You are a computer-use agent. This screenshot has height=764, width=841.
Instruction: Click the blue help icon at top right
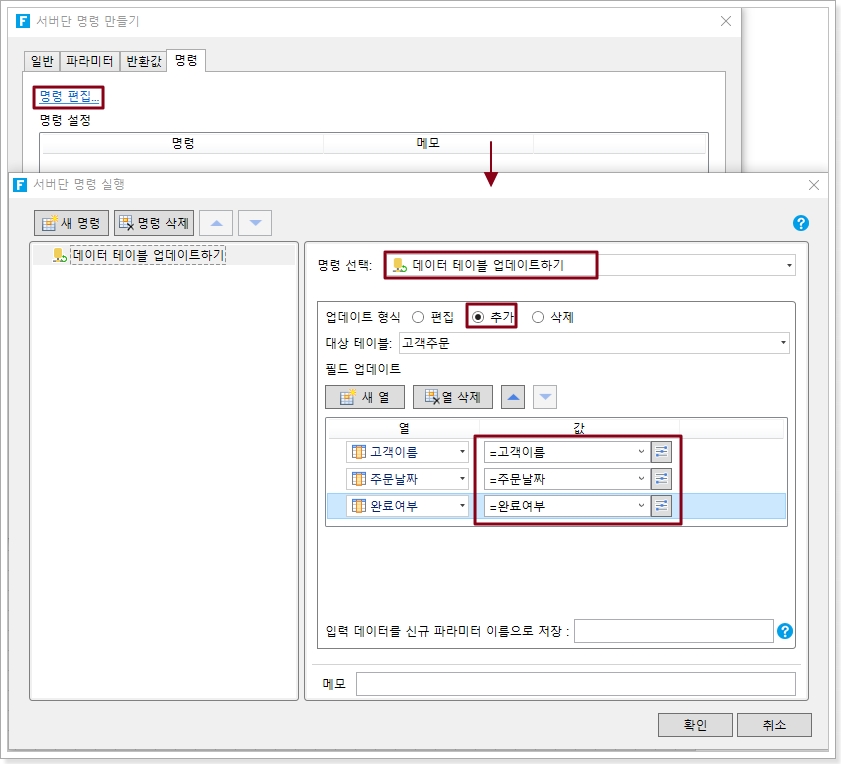point(800,223)
